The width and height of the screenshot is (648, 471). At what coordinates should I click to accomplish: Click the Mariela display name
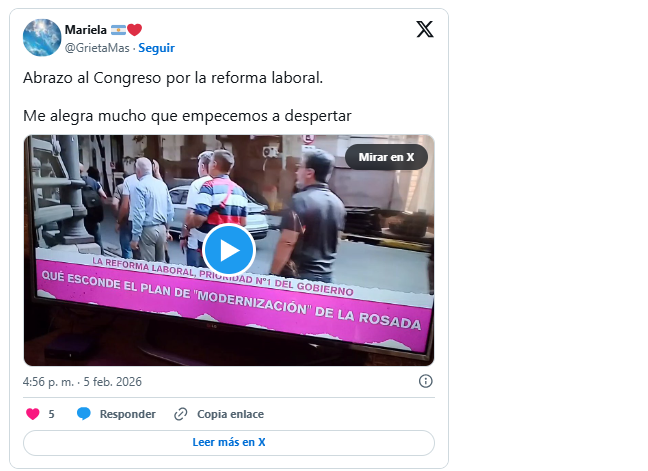(x=86, y=30)
